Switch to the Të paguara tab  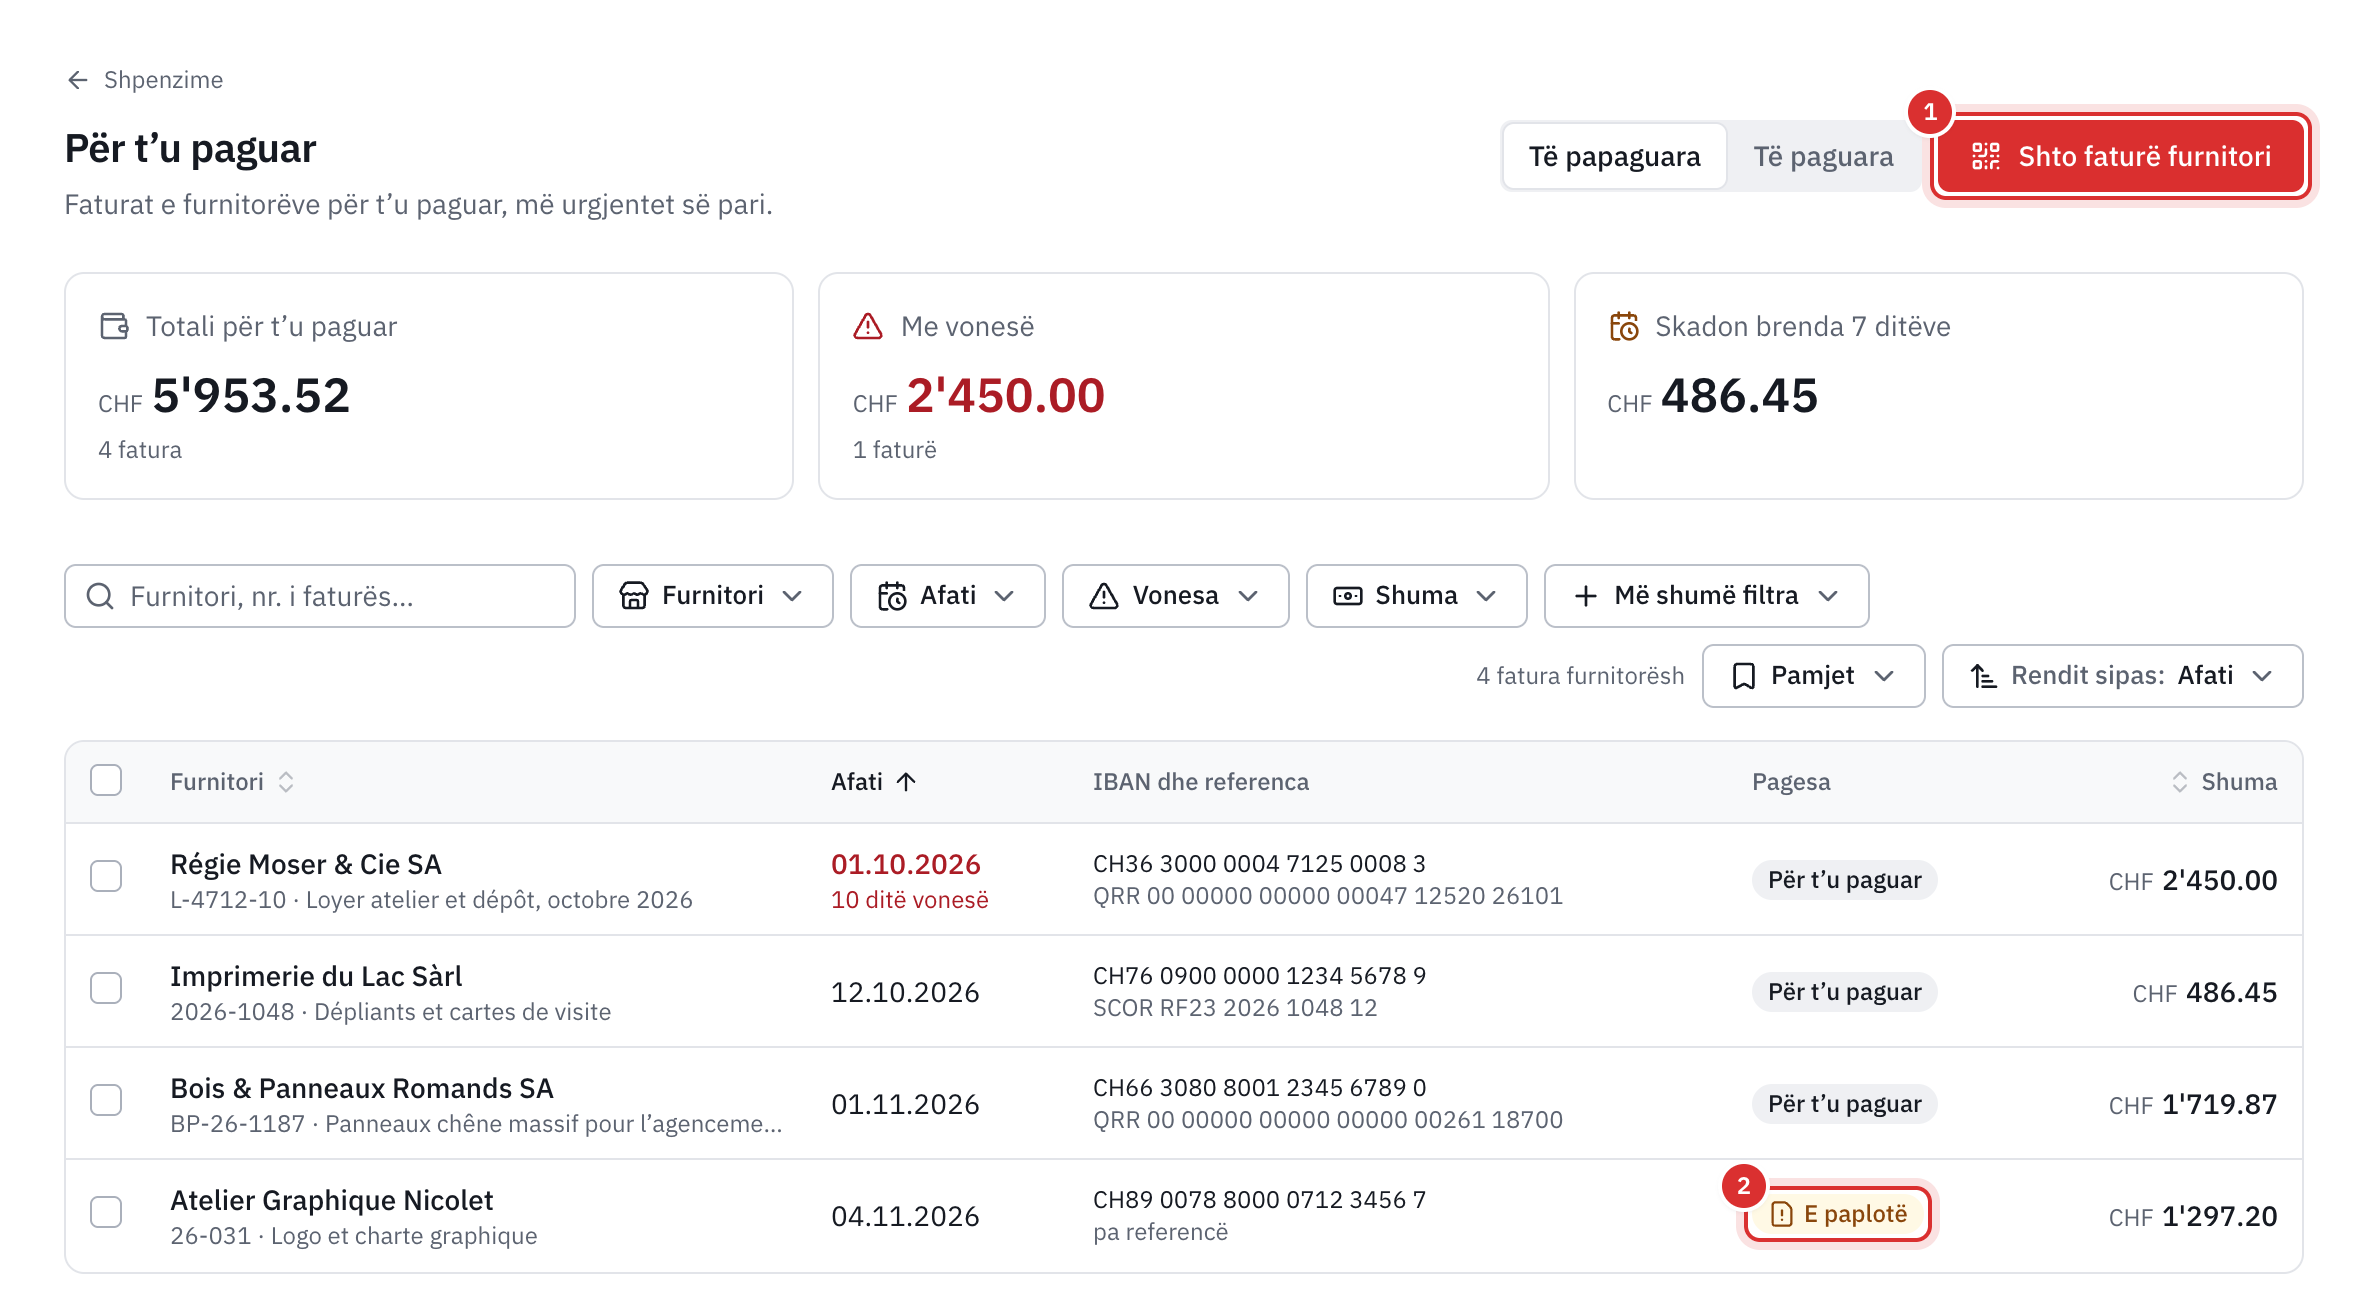point(1823,156)
